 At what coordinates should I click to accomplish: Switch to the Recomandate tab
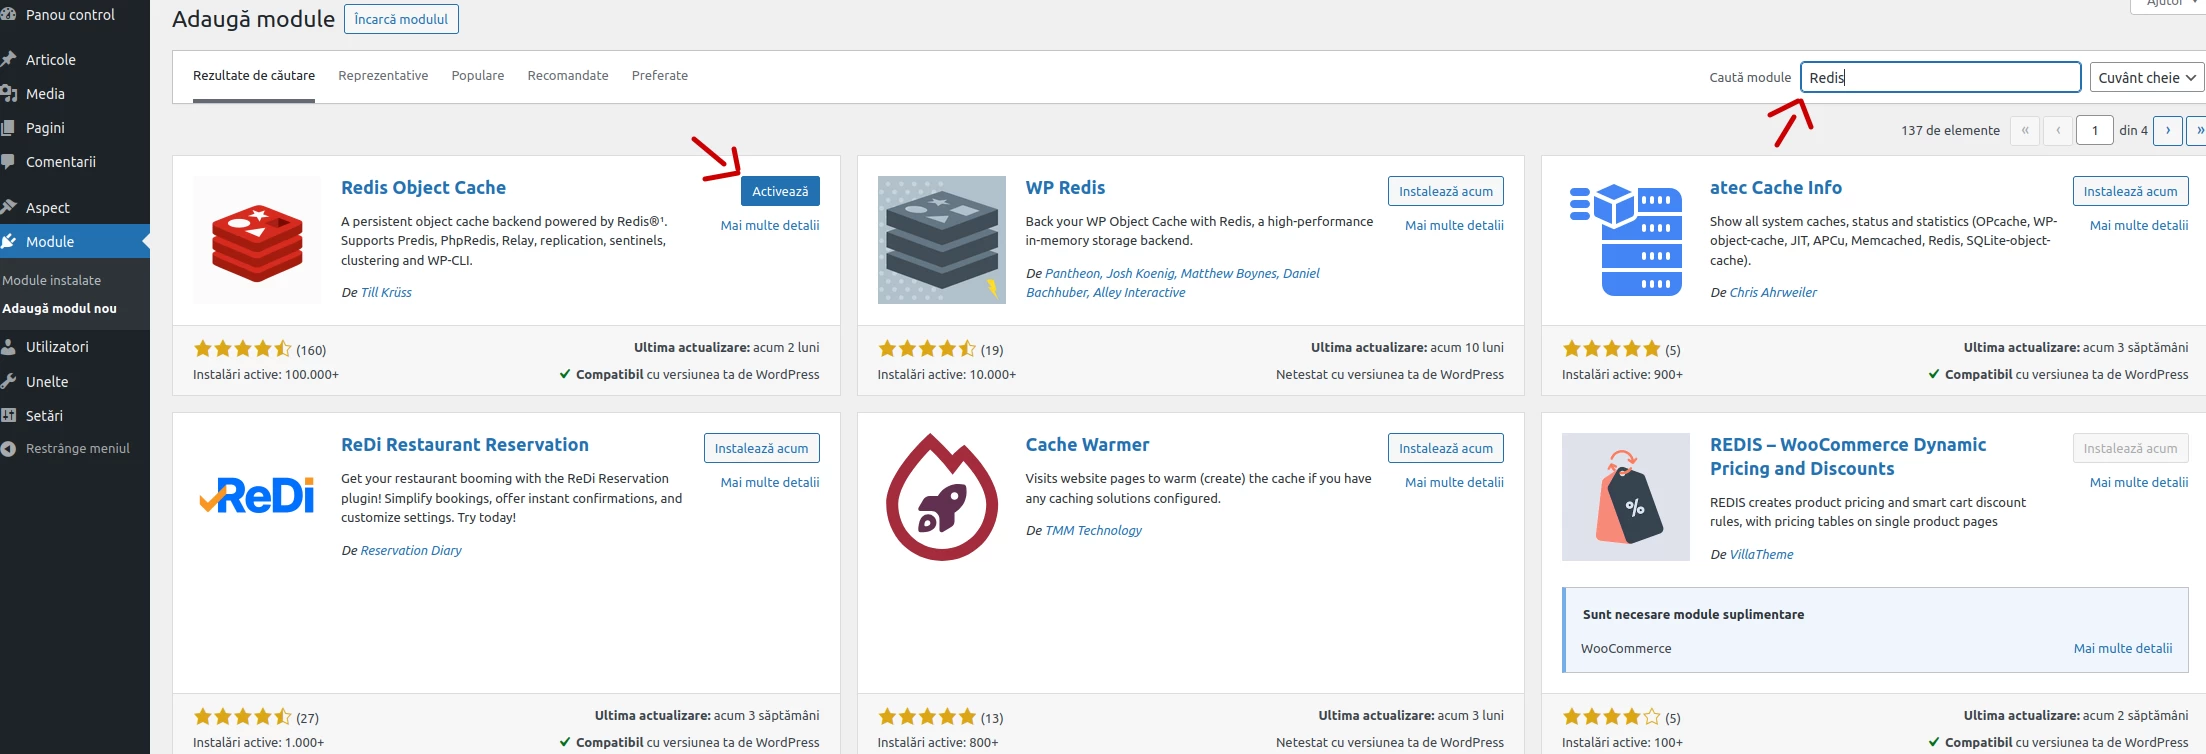tap(567, 76)
